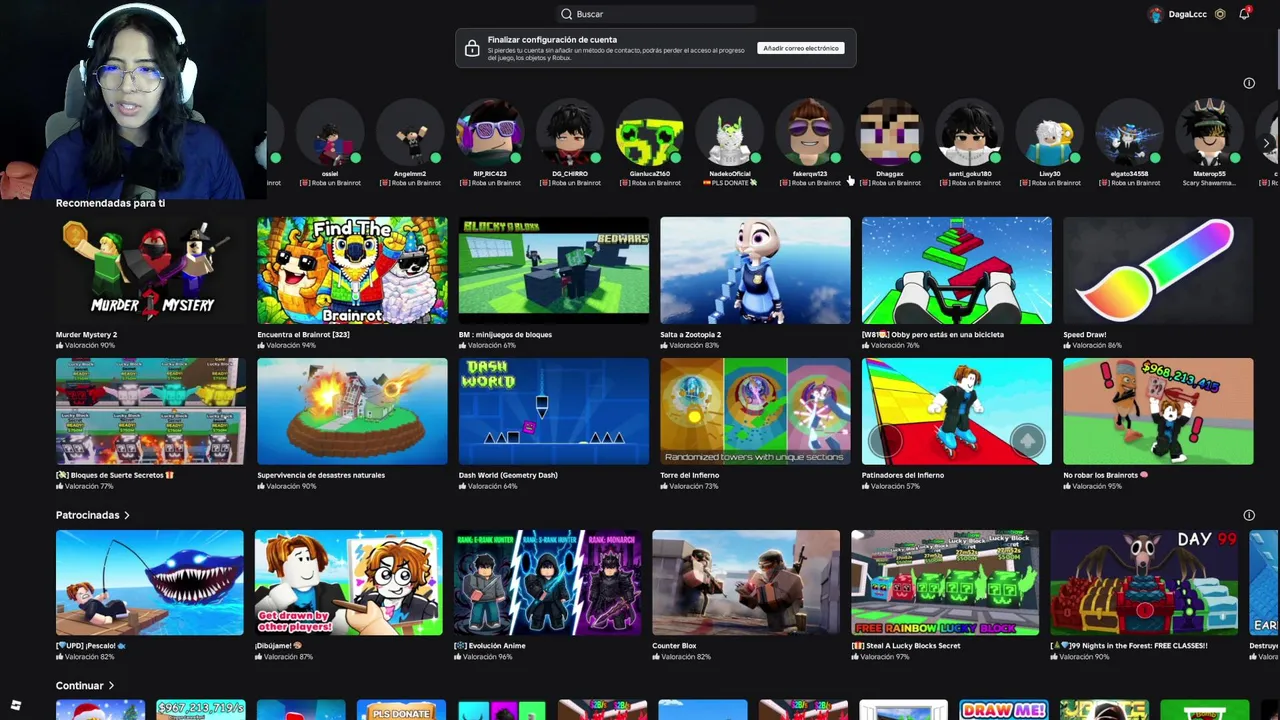1280x720 pixels.
Task: Click the search magnifier icon
Action: click(566, 14)
